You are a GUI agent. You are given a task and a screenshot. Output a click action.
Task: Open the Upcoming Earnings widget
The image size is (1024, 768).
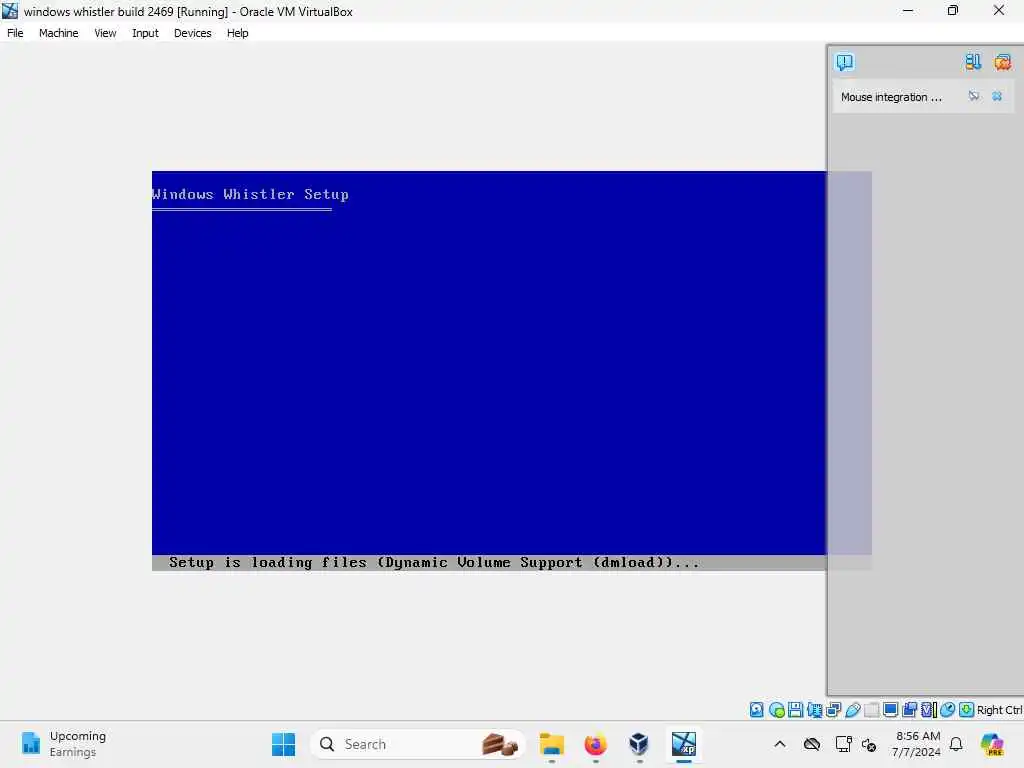(63, 744)
